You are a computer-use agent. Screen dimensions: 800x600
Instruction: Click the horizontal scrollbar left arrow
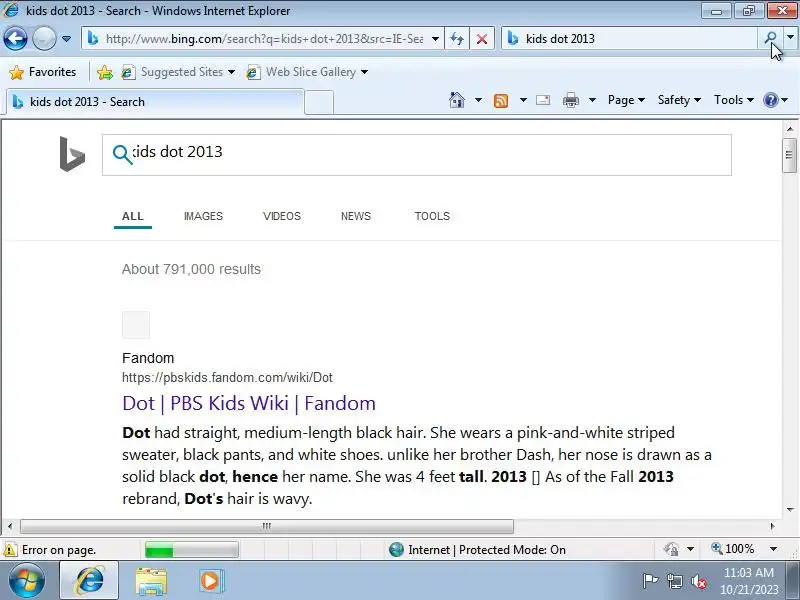(x=10, y=526)
